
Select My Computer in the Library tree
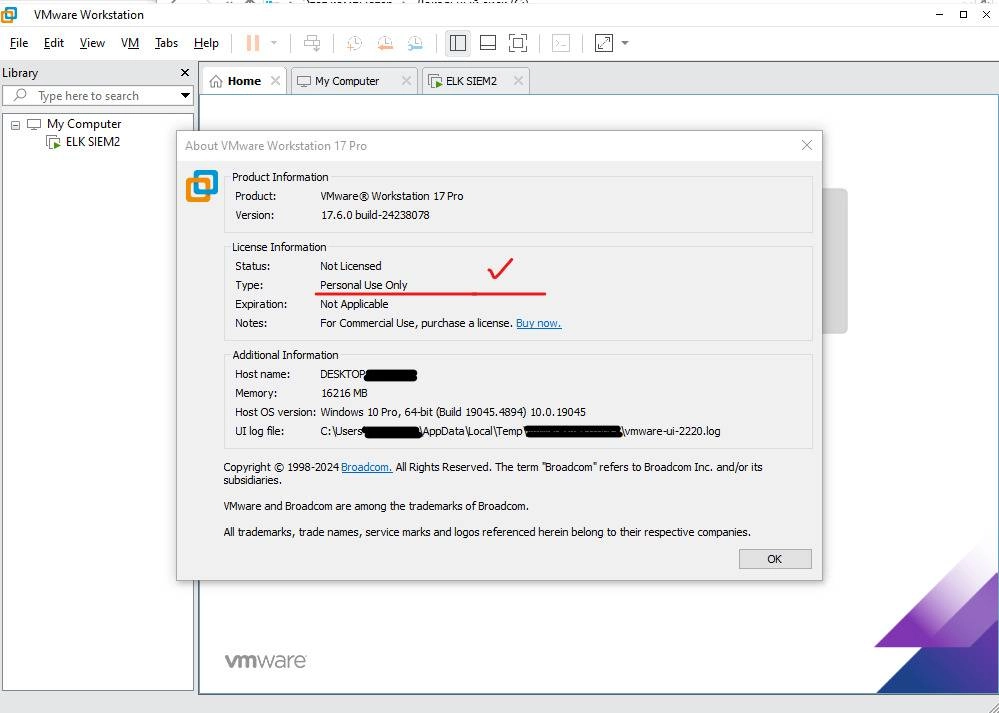point(84,124)
